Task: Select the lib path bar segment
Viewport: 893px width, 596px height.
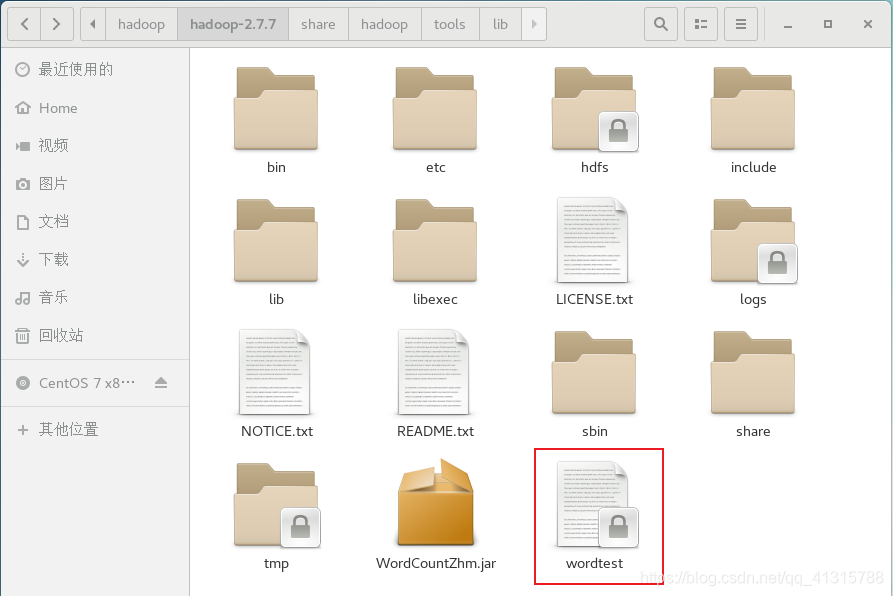Action: [x=500, y=24]
